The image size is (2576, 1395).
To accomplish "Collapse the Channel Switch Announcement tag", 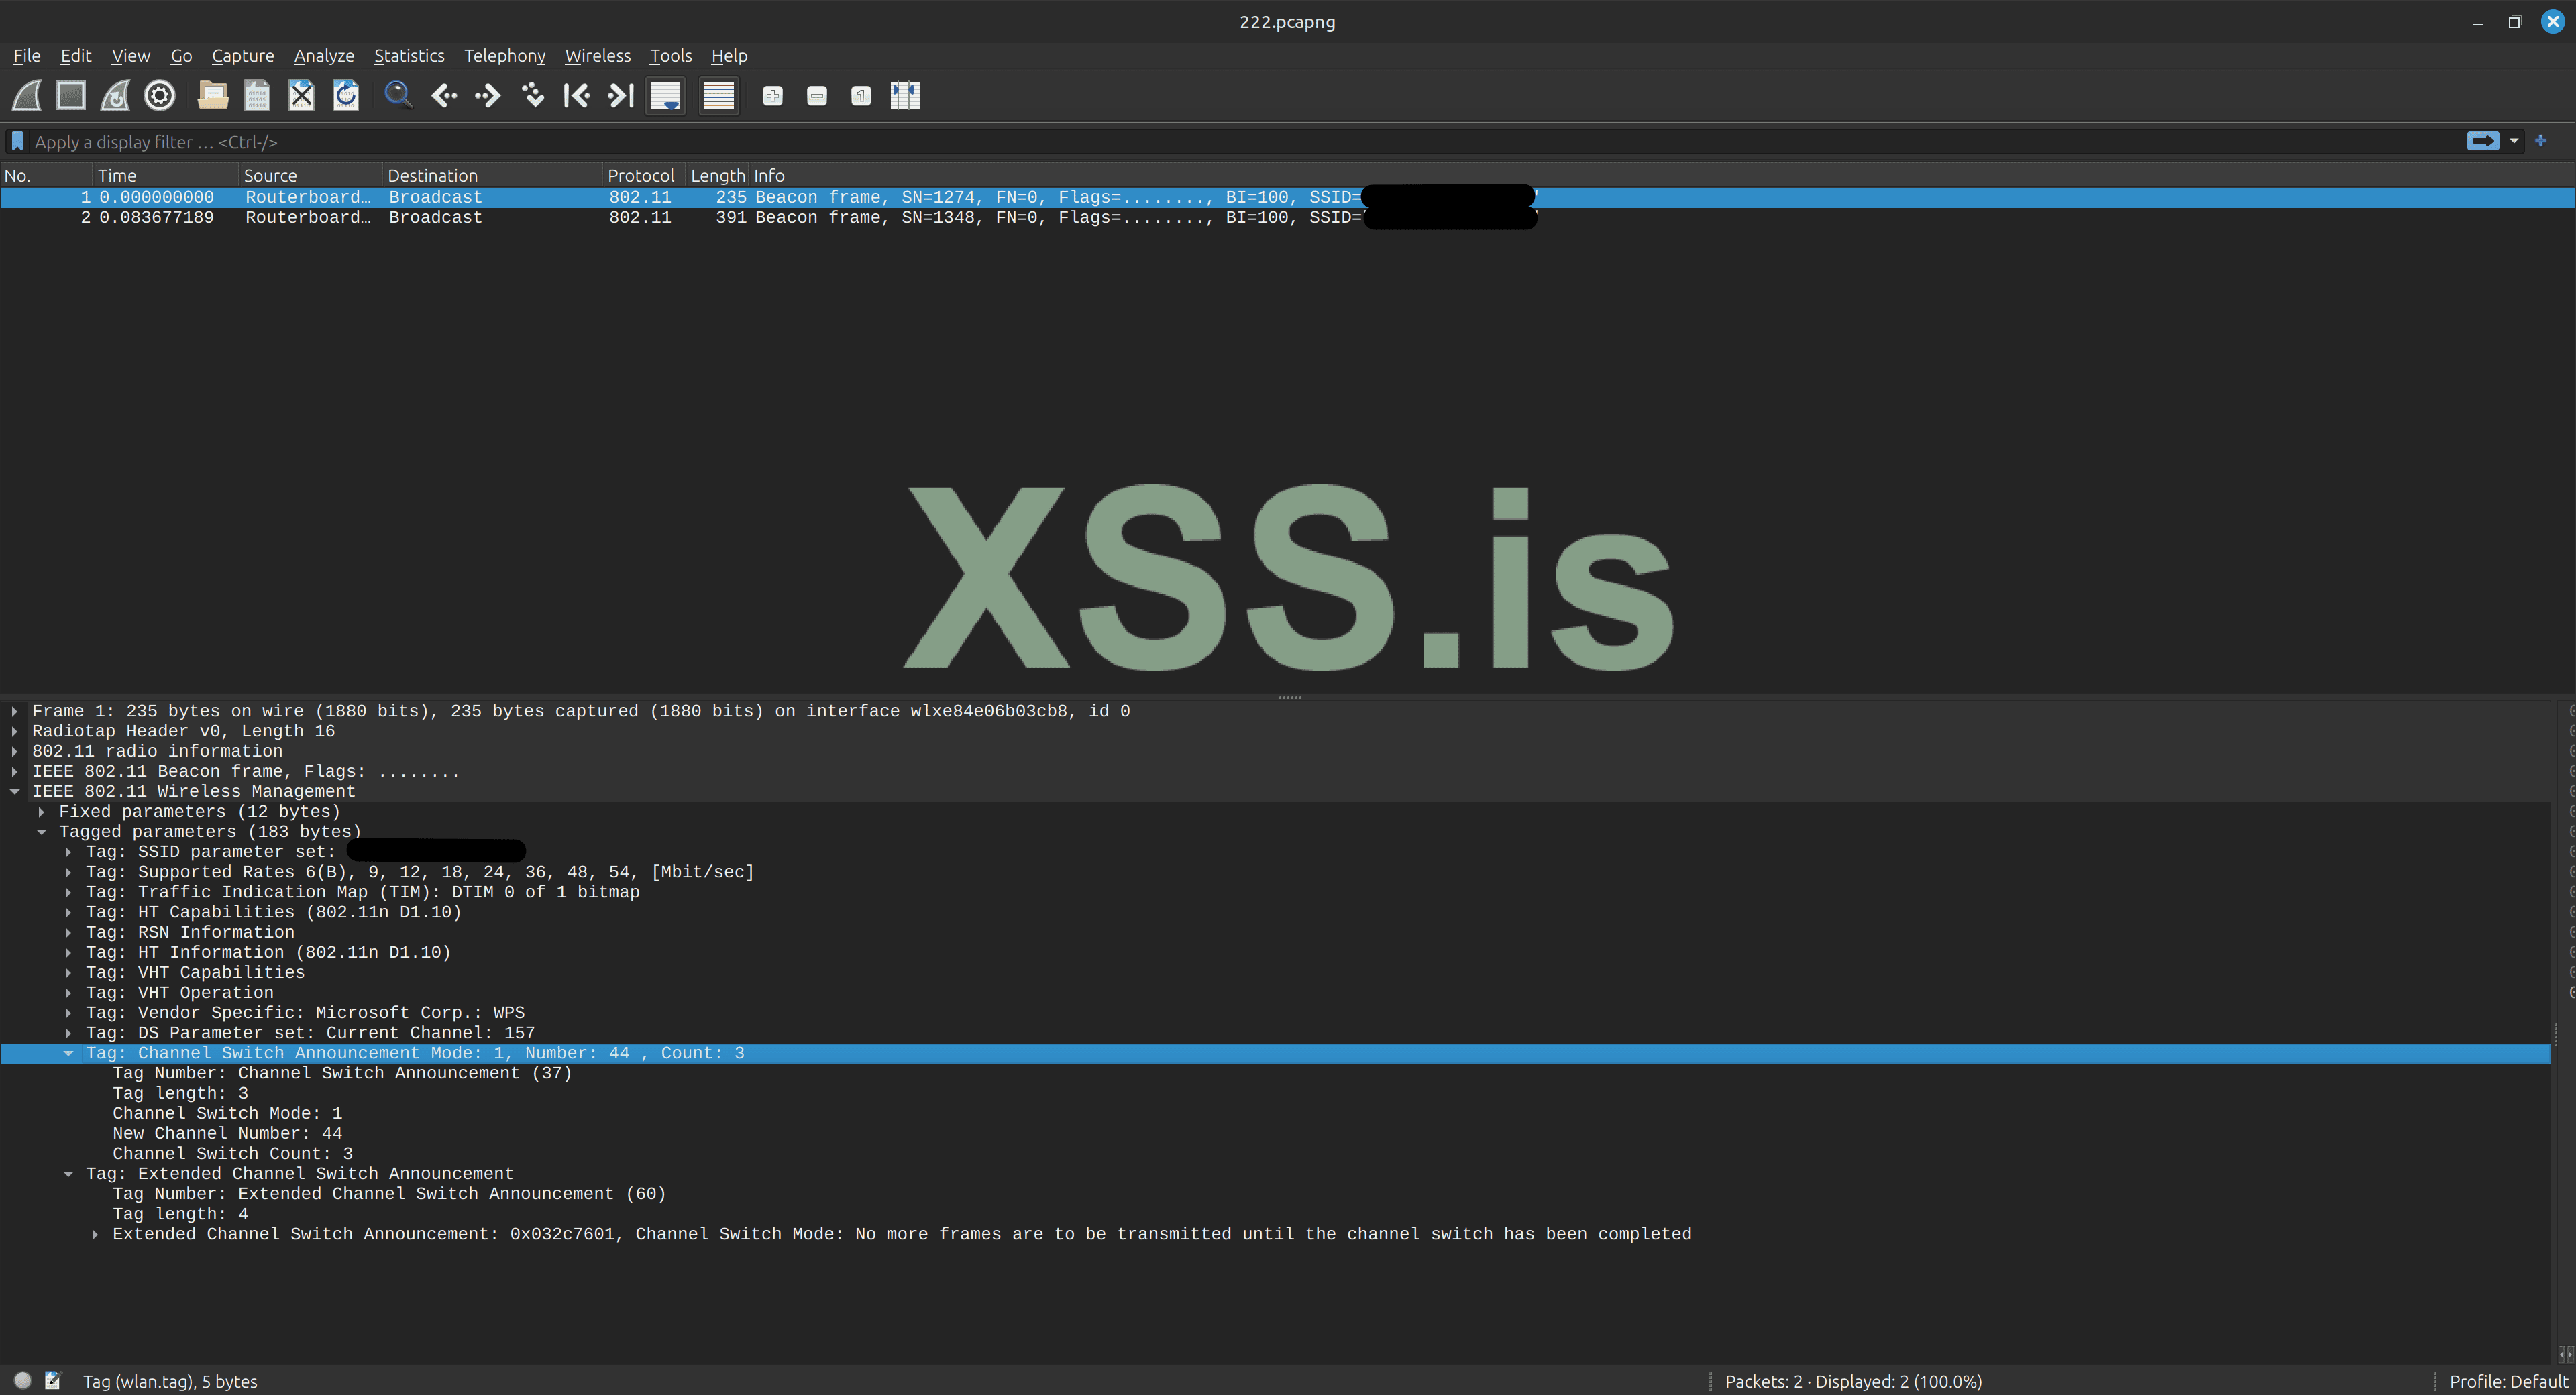I will point(68,1053).
